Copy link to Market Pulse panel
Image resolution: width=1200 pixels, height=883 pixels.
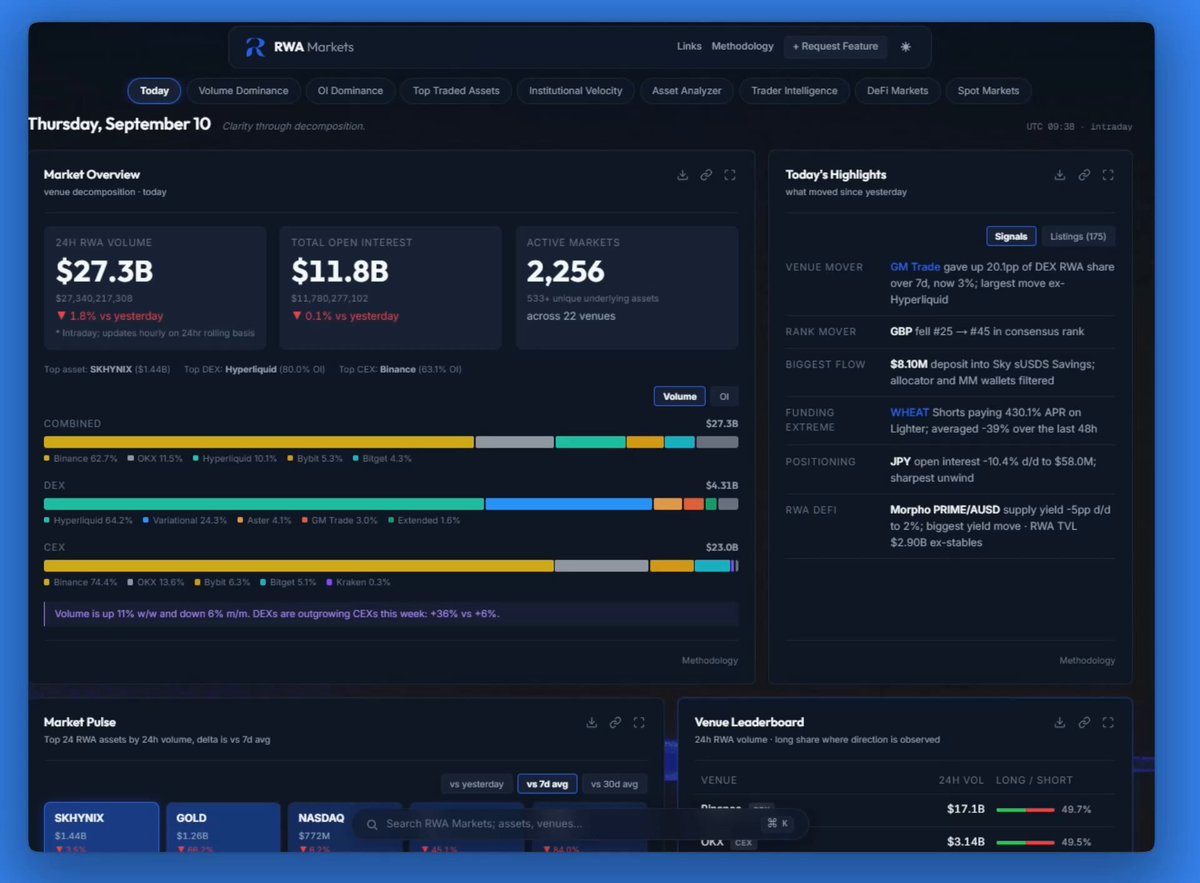[615, 722]
